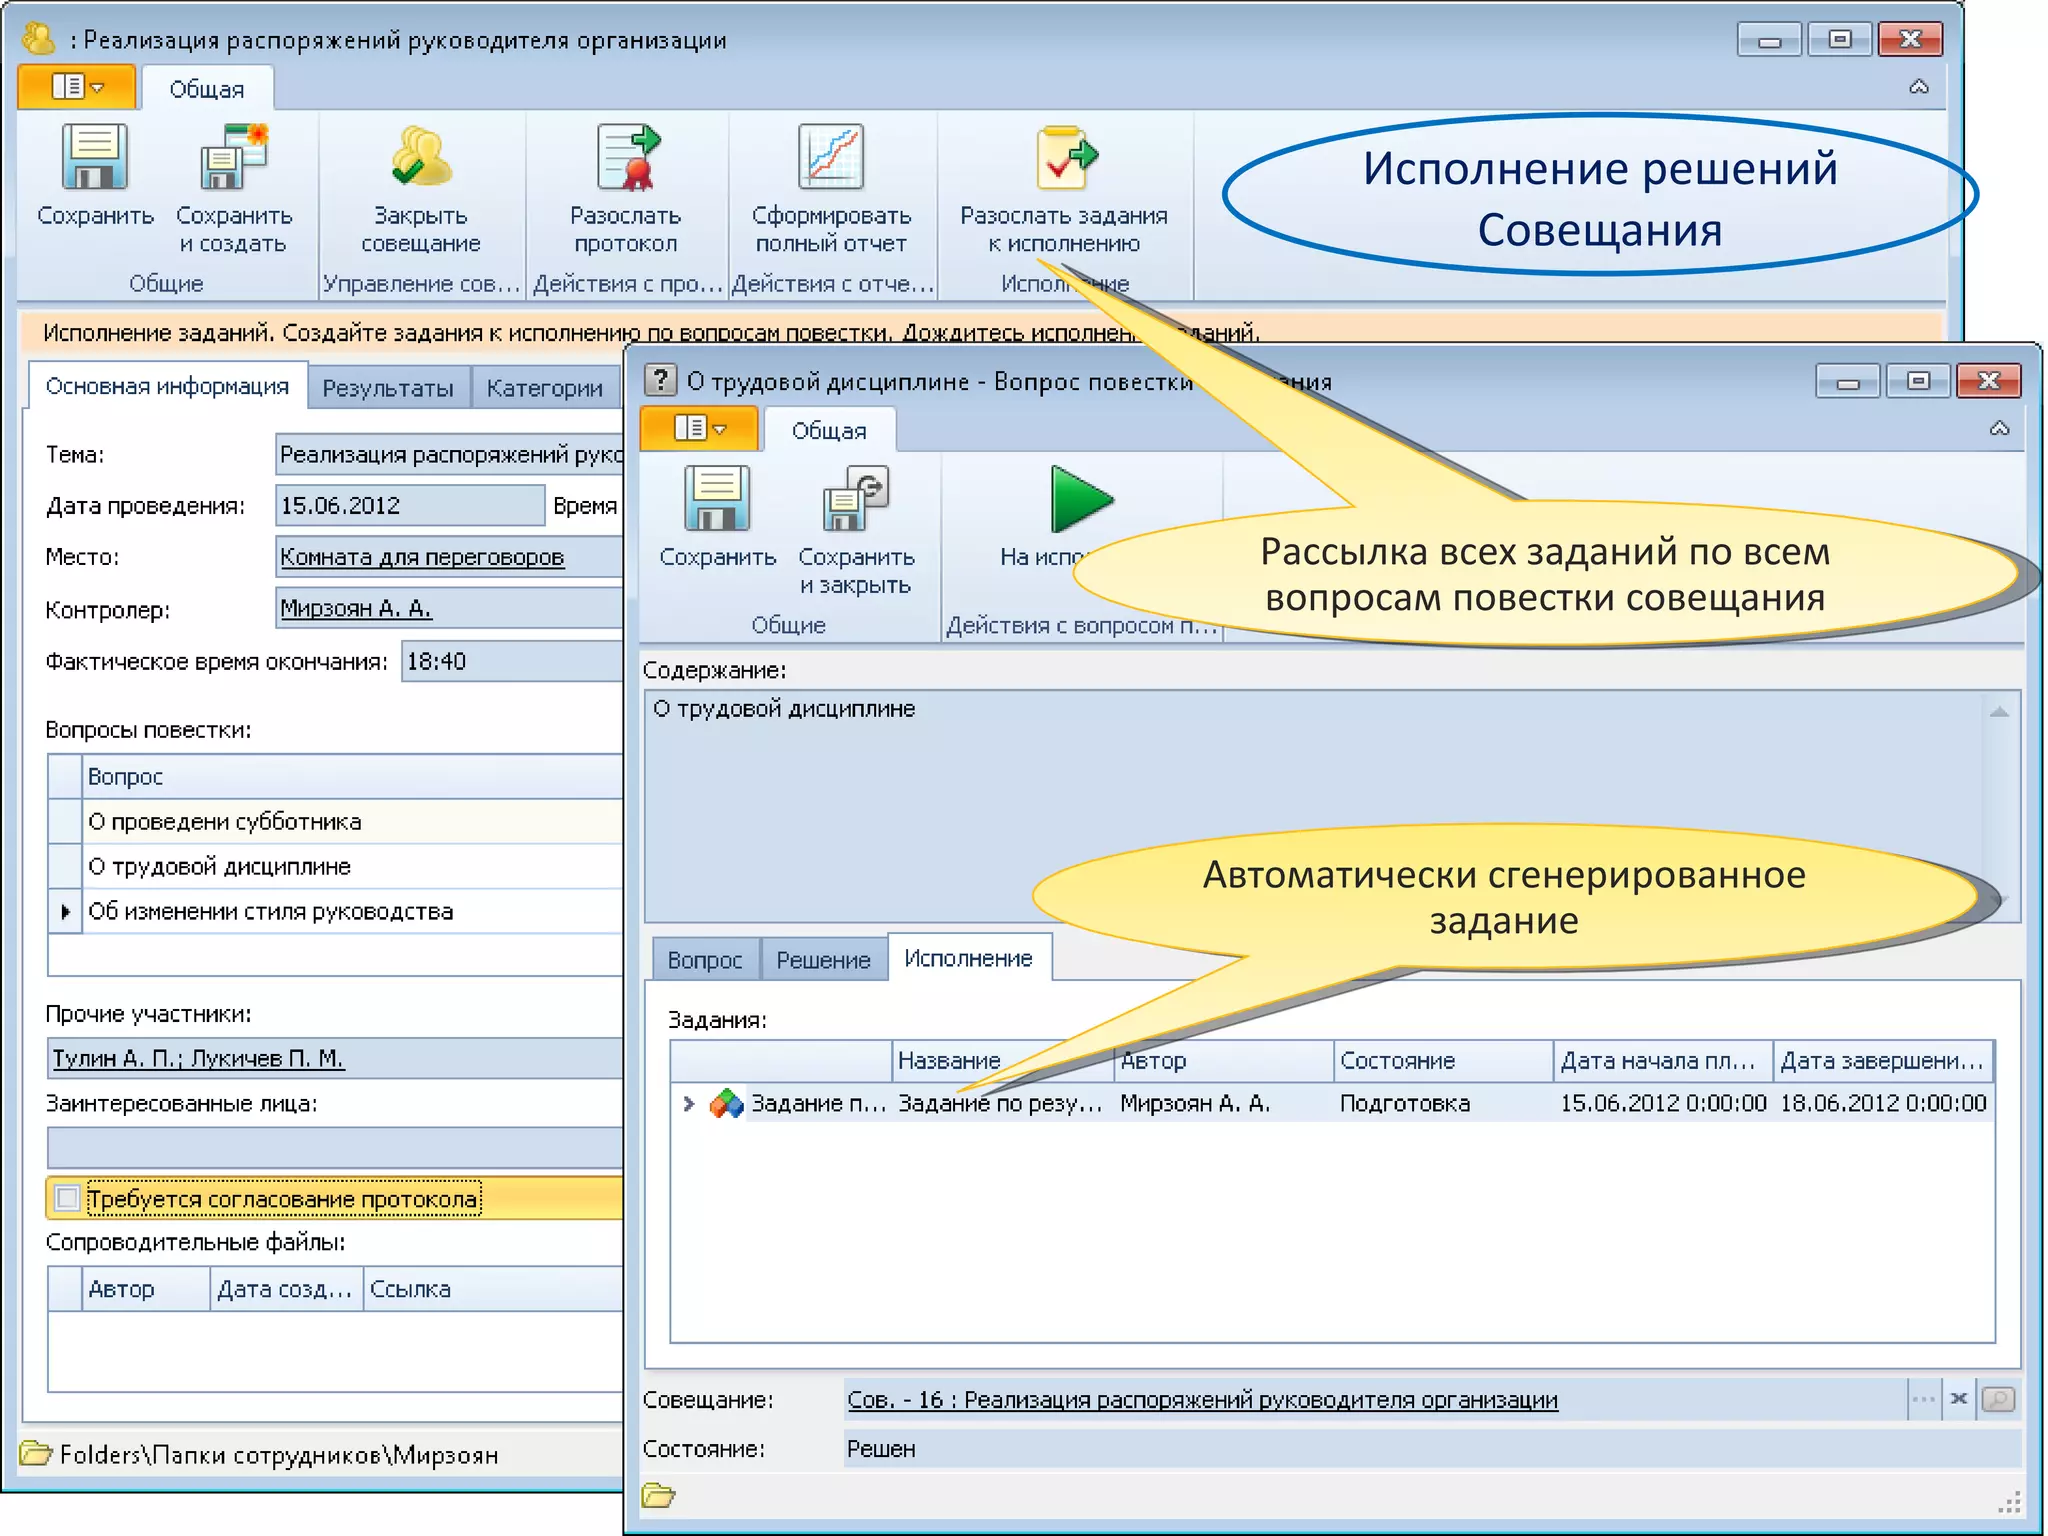Click Сформировать полный отчет icon
Screen dimensions: 2048x1536
[x=830, y=158]
